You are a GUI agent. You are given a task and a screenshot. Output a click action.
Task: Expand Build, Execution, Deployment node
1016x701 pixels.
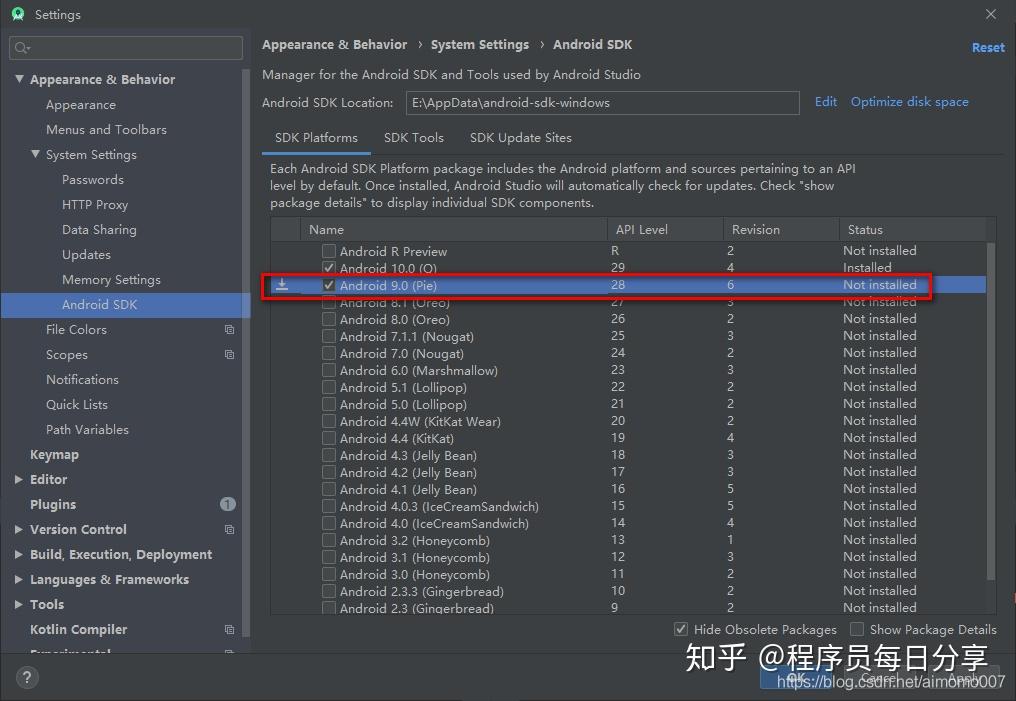pyautogui.click(x=19, y=555)
